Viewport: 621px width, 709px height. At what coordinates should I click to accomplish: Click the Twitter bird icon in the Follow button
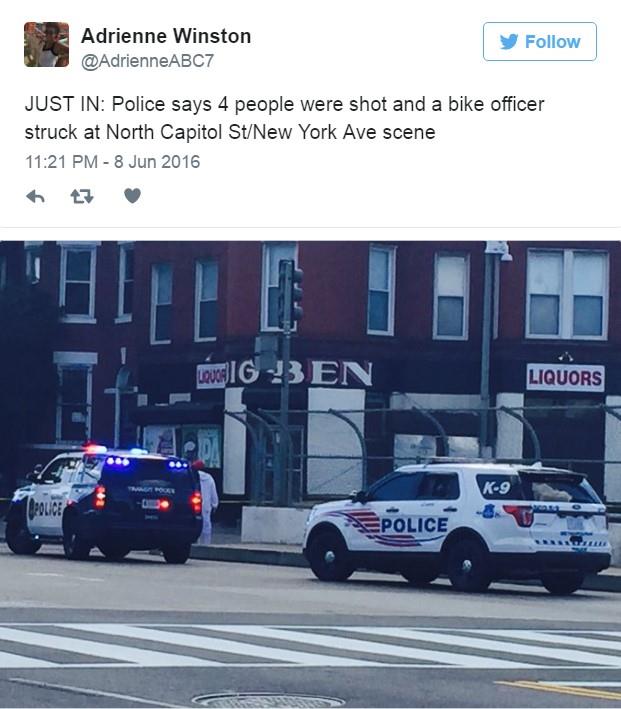[x=509, y=42]
